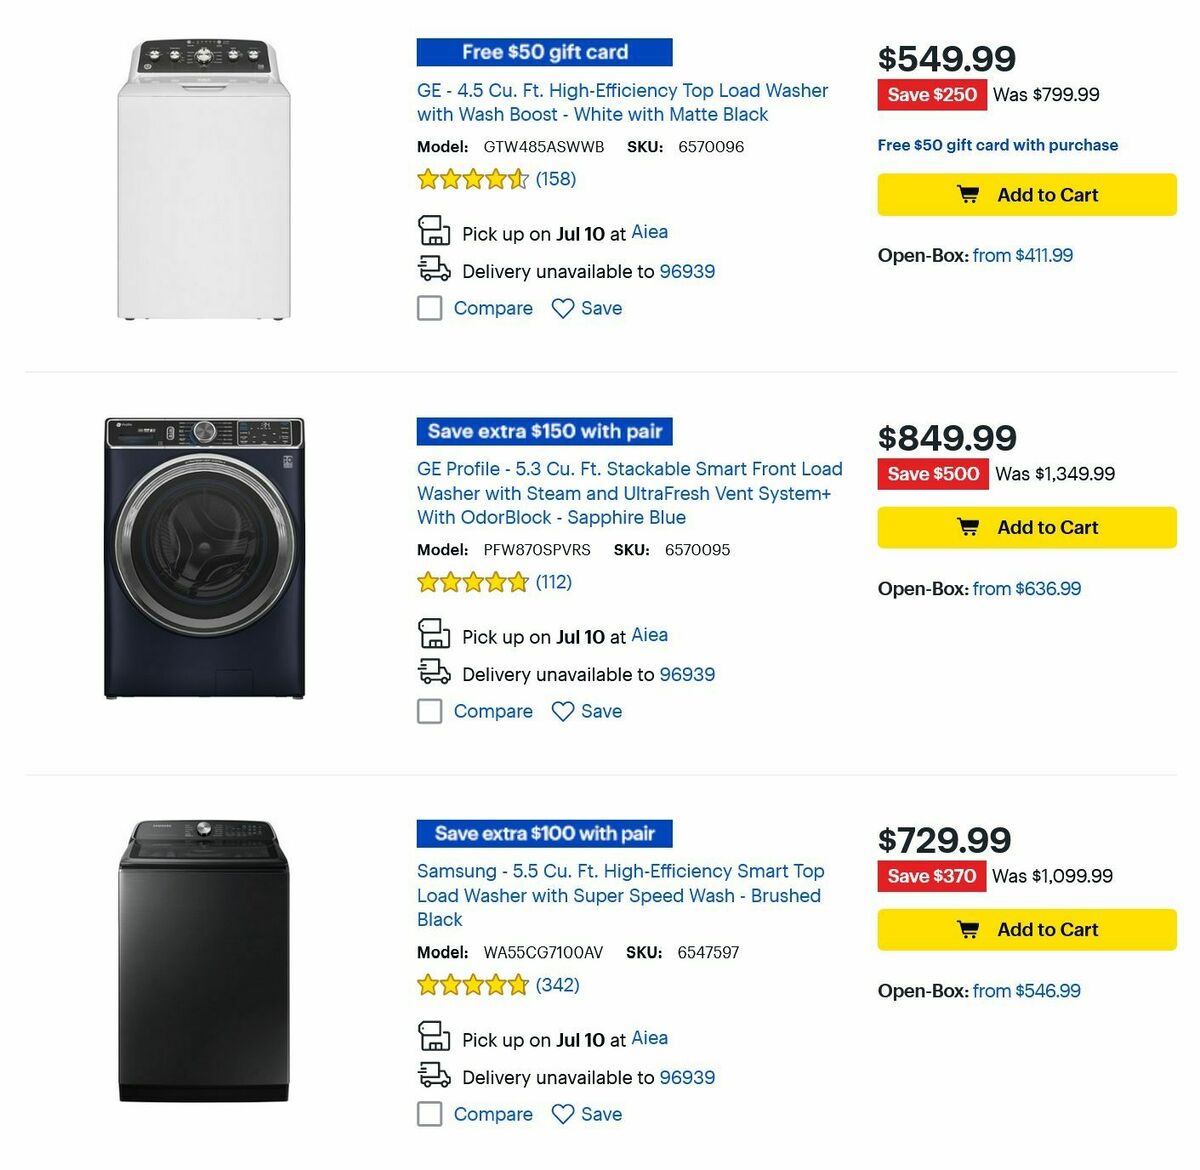This screenshot has height=1170, width=1200.
Task: Open the Aiea store link for the GE washer
Action: 649,231
